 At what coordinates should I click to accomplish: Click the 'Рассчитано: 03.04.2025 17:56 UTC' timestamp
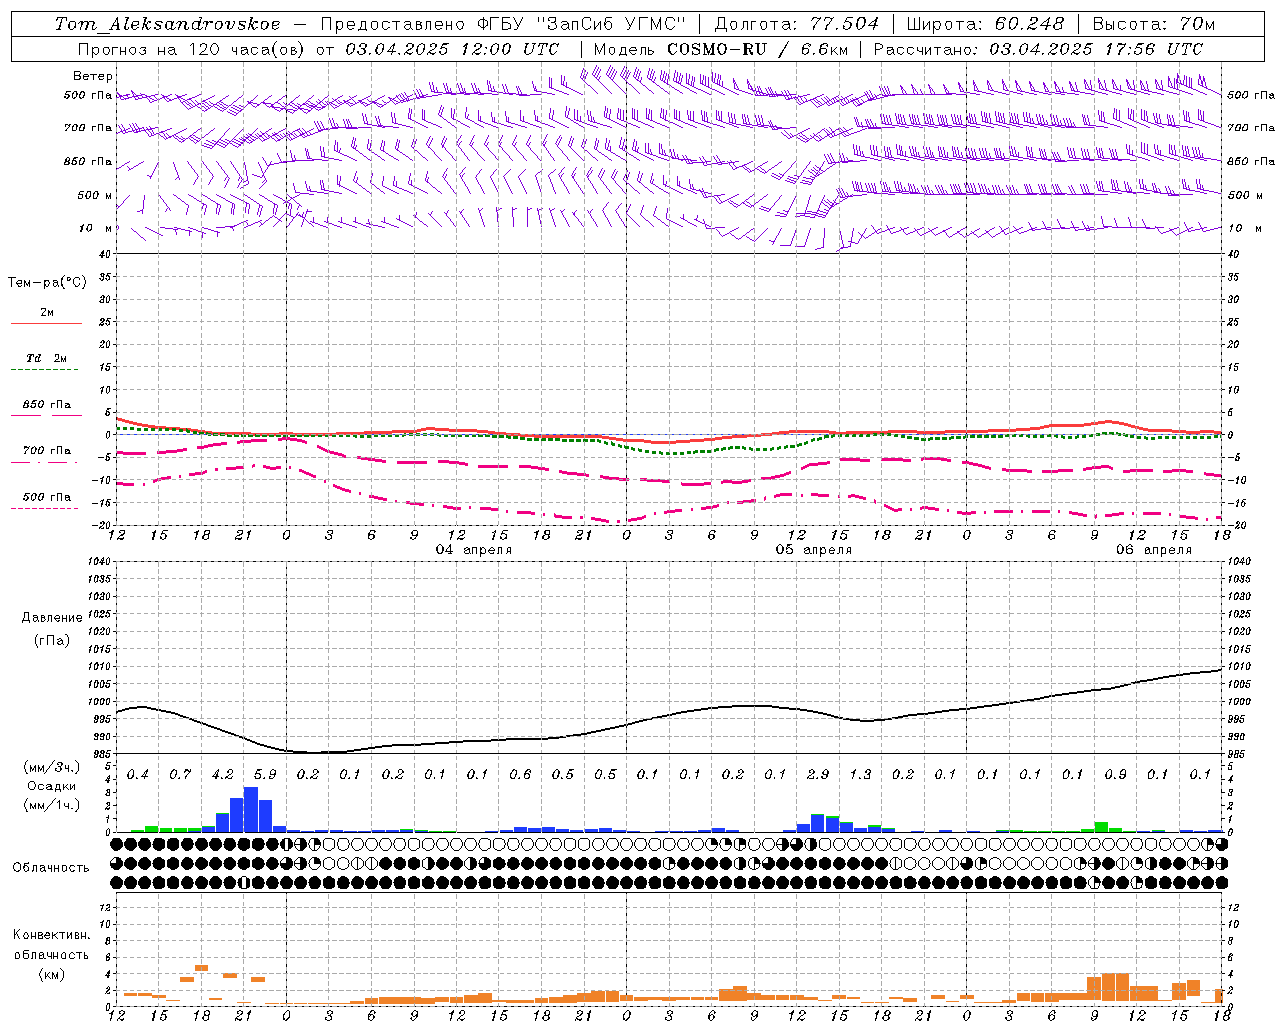1038,49
